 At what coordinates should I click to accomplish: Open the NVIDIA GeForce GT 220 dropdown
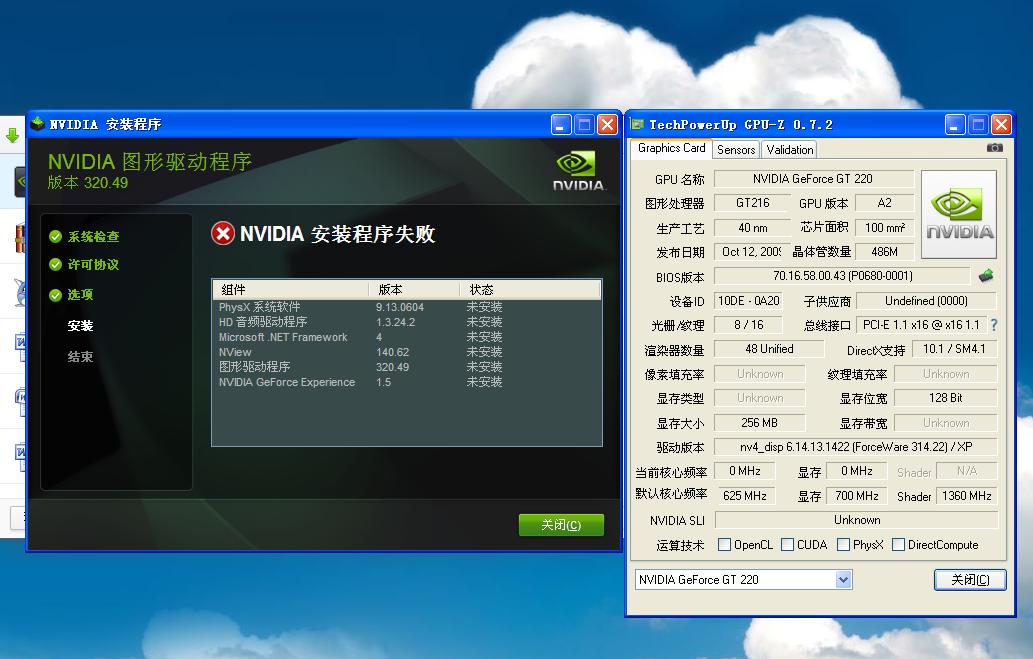pos(843,580)
